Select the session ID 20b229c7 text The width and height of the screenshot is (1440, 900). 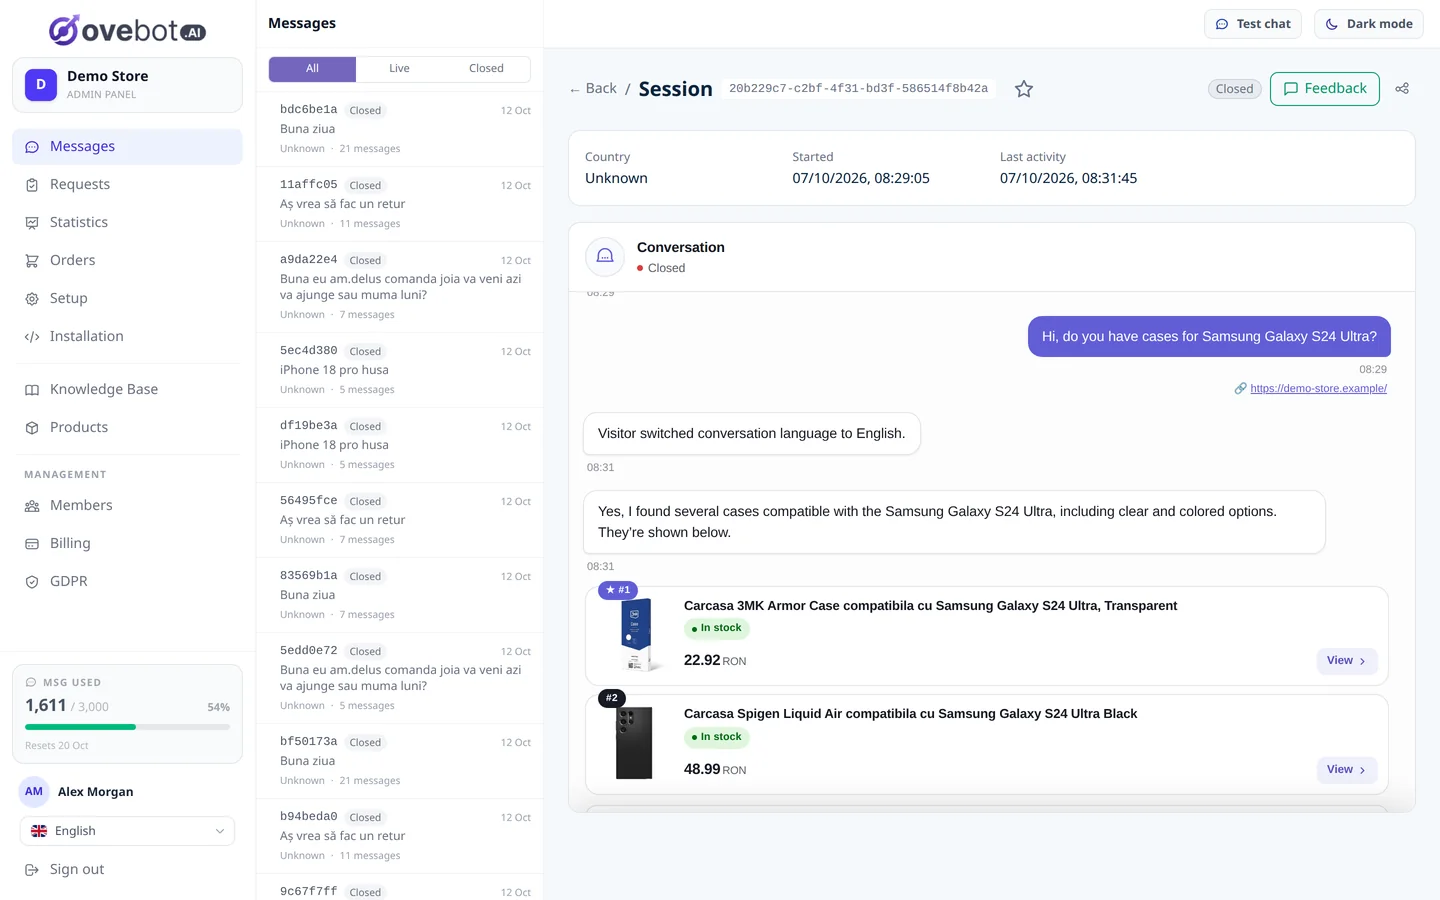(x=858, y=89)
